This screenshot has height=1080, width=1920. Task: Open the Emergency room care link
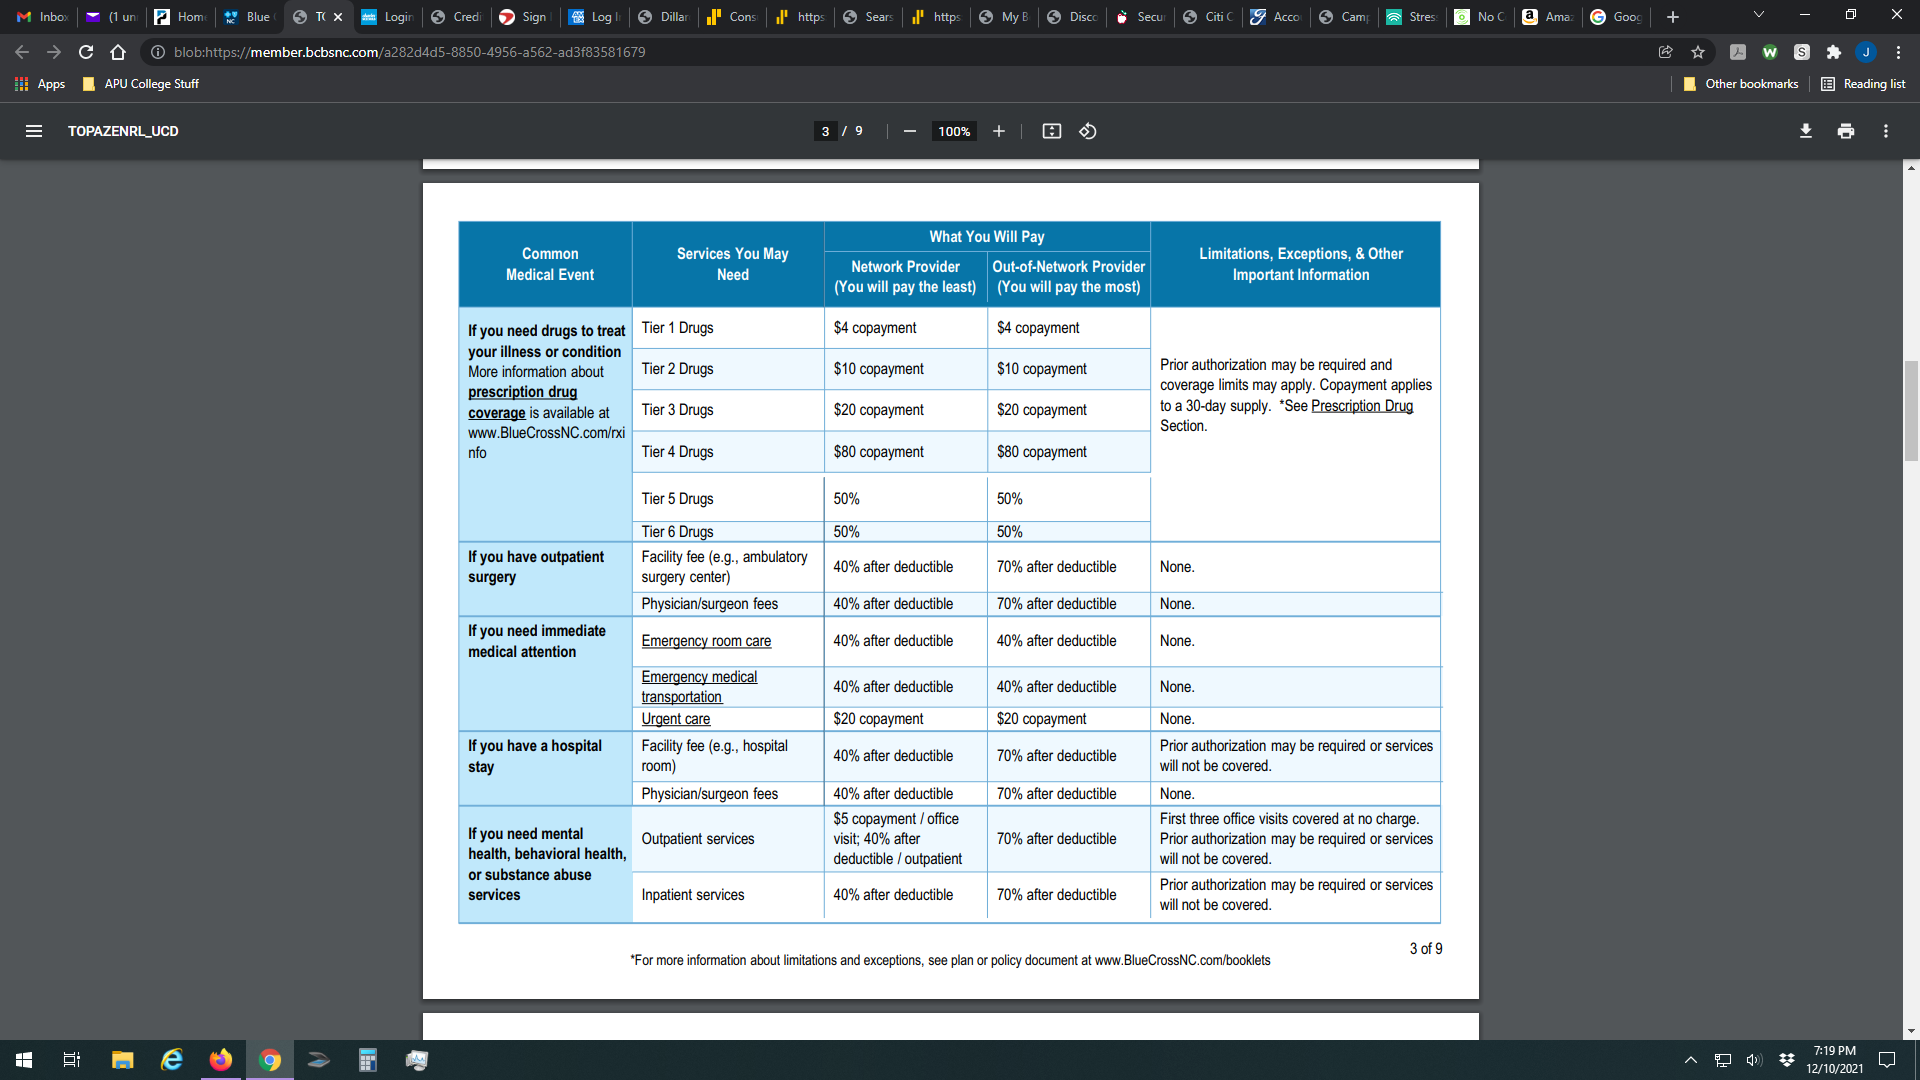point(705,641)
